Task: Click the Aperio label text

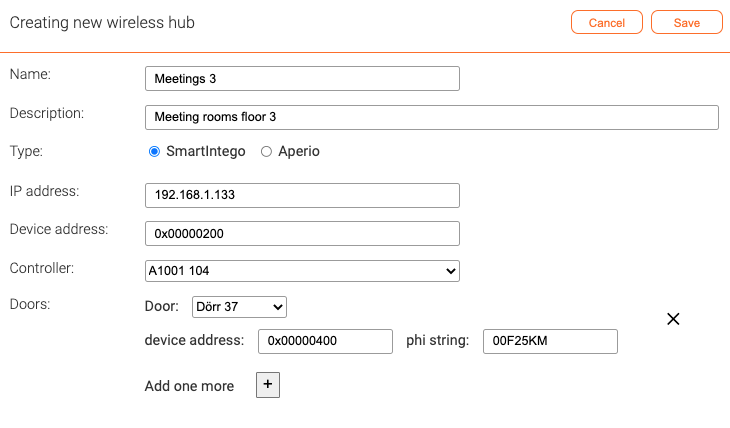Action: tap(299, 151)
